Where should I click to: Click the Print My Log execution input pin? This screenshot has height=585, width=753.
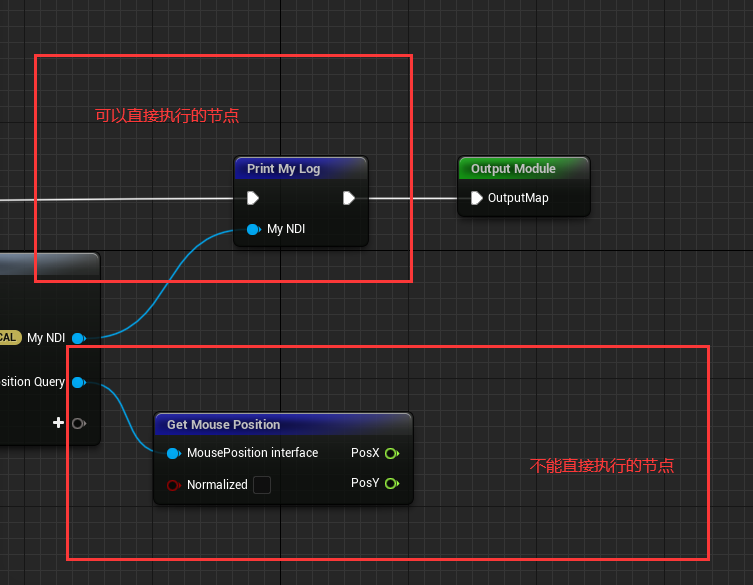253,198
